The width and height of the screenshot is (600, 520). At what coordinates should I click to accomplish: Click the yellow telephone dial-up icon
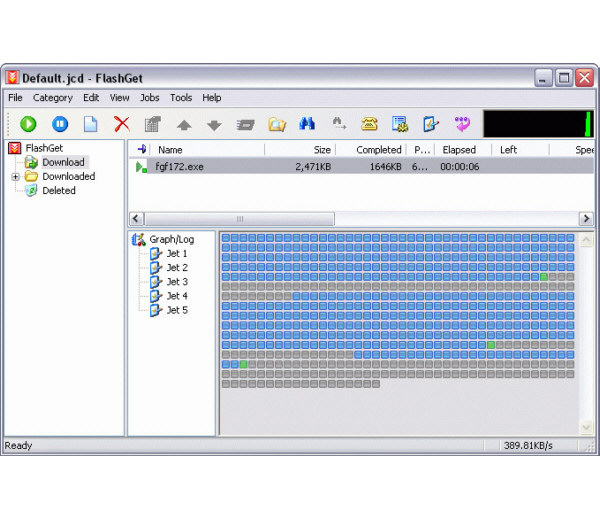[369, 124]
